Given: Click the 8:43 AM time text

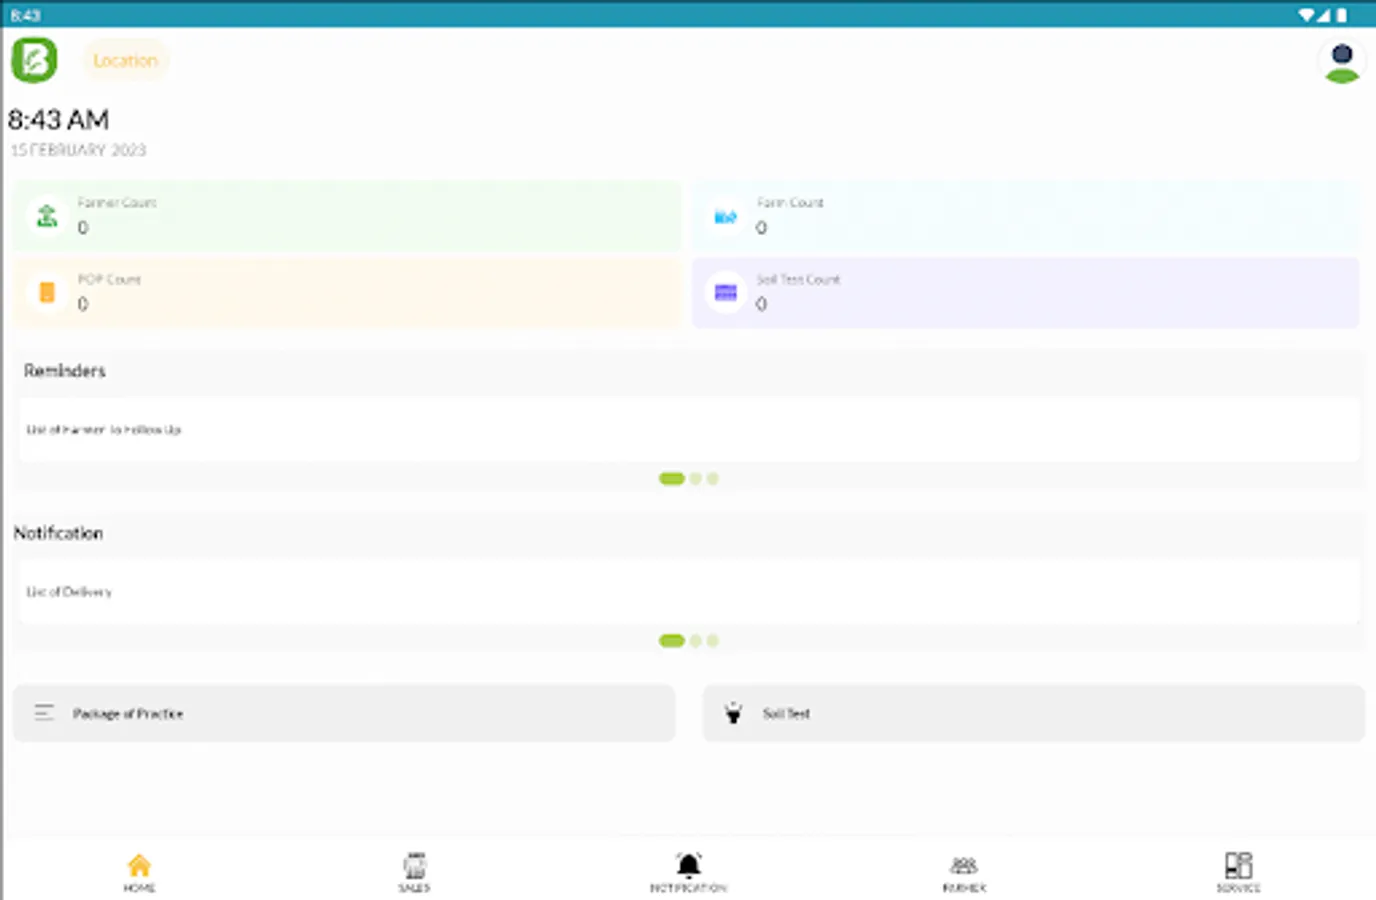Looking at the screenshot, I should click(x=58, y=120).
